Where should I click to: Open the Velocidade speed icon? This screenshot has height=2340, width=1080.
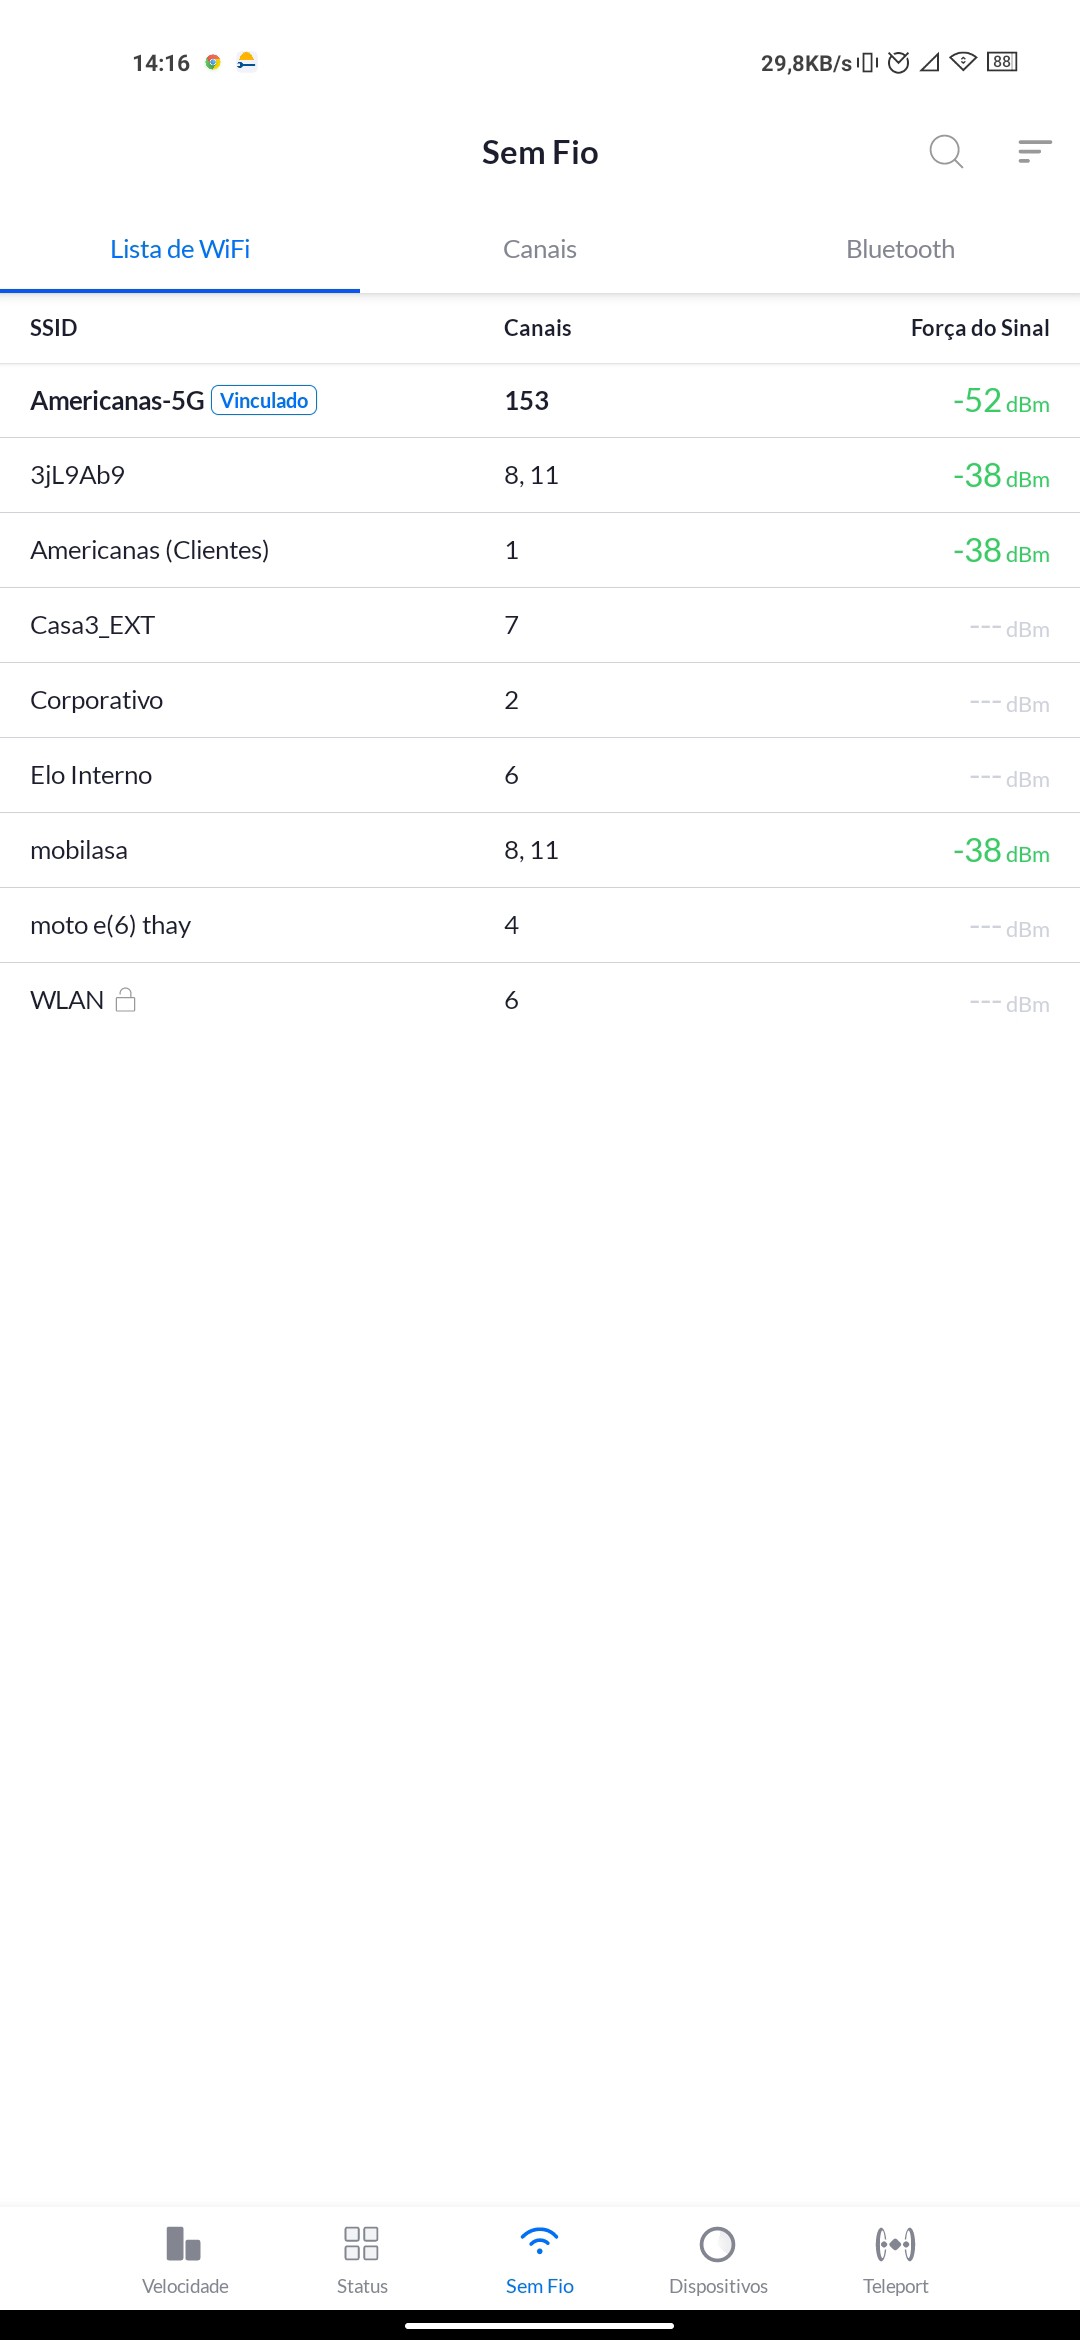point(185,2245)
